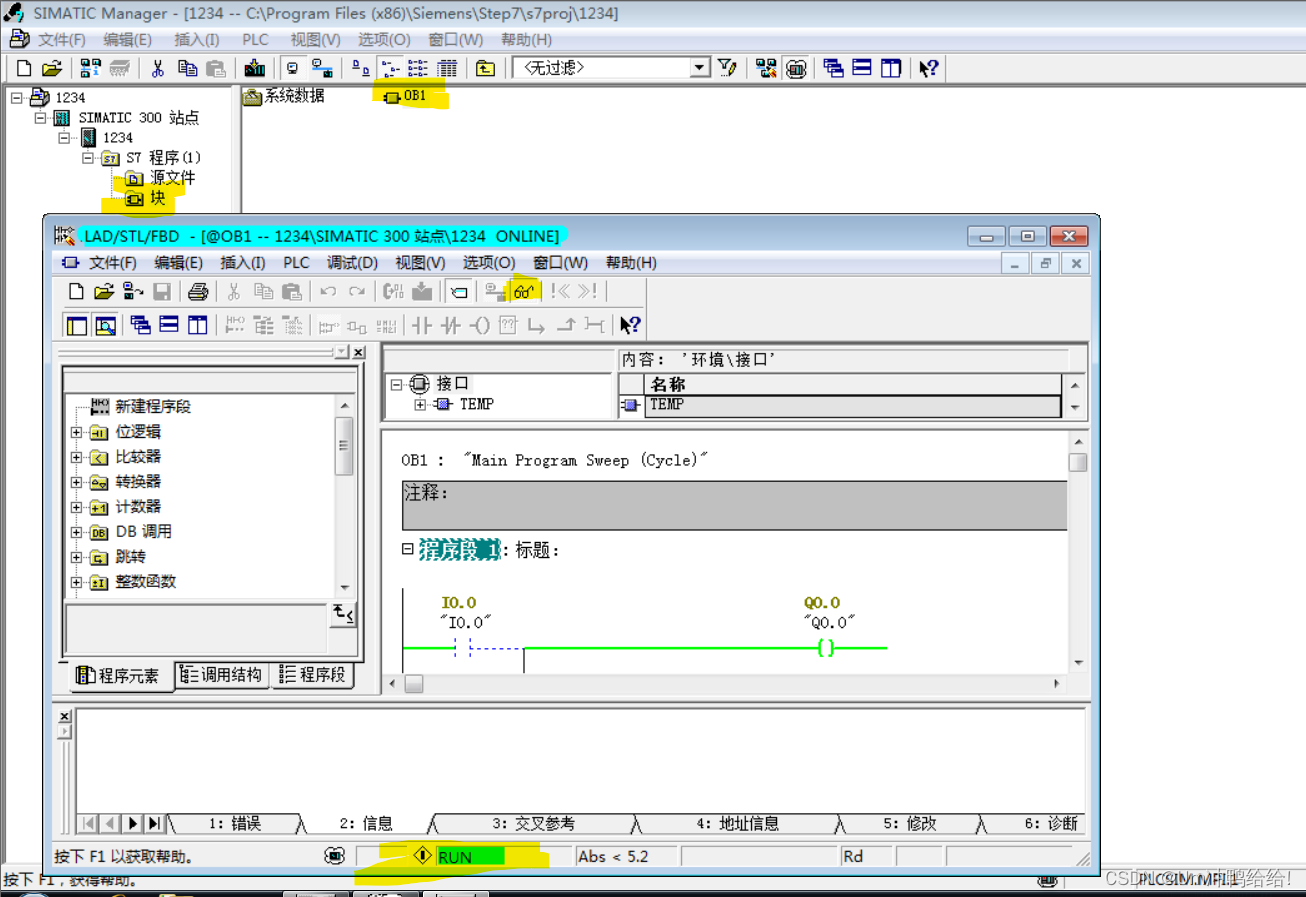Close the program elements side panel
The height and width of the screenshot is (897, 1306).
coord(359,352)
